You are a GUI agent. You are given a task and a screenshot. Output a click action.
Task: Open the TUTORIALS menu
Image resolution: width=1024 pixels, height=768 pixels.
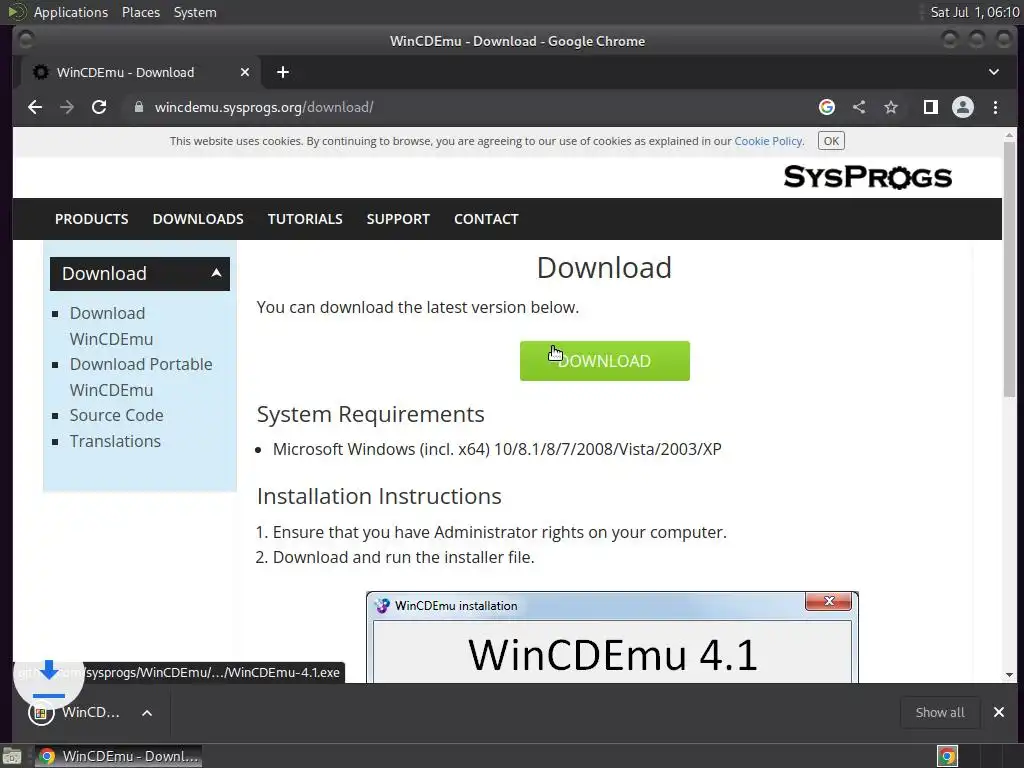tap(305, 219)
